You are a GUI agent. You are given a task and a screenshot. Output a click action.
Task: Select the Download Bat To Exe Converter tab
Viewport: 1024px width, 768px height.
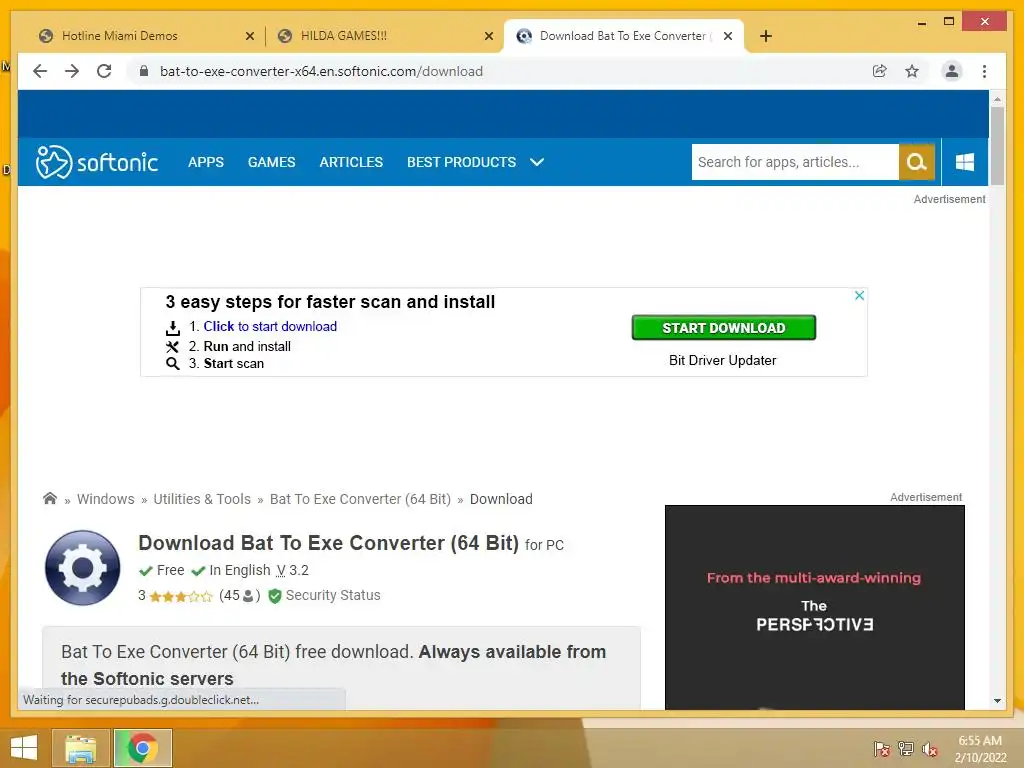(624, 36)
